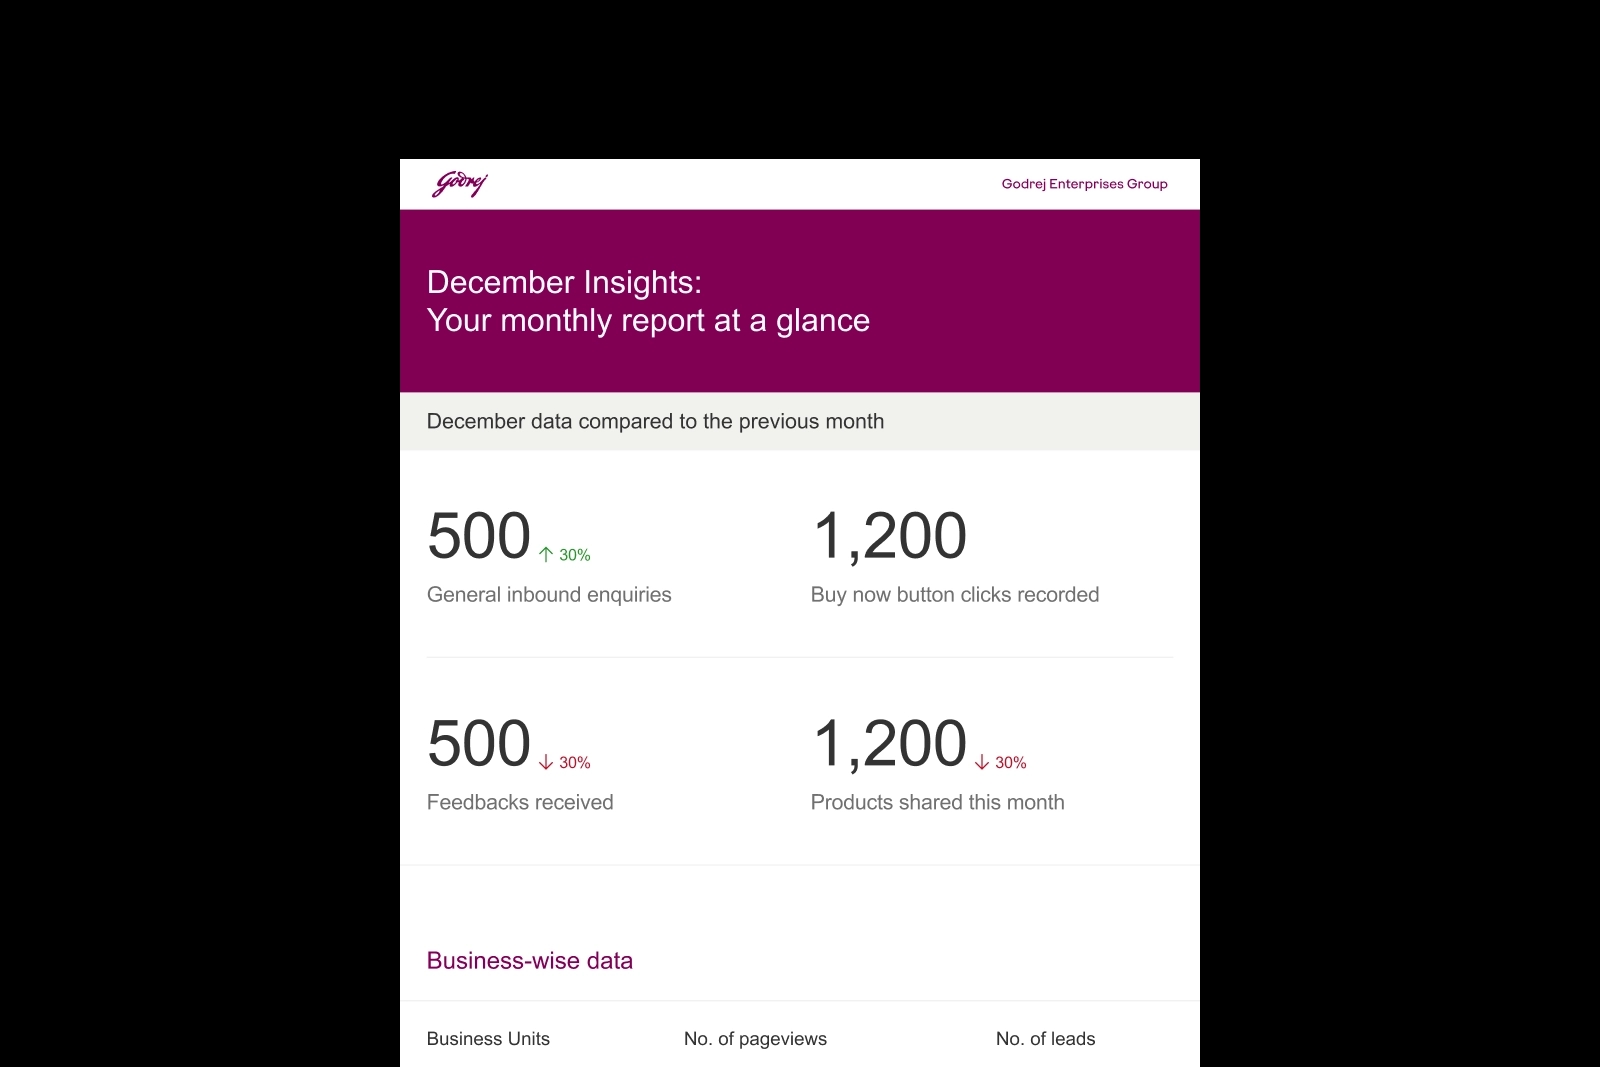Click the 500 figure above General inbound enquiries
Image resolution: width=1600 pixels, height=1067 pixels.
pyautogui.click(x=479, y=536)
